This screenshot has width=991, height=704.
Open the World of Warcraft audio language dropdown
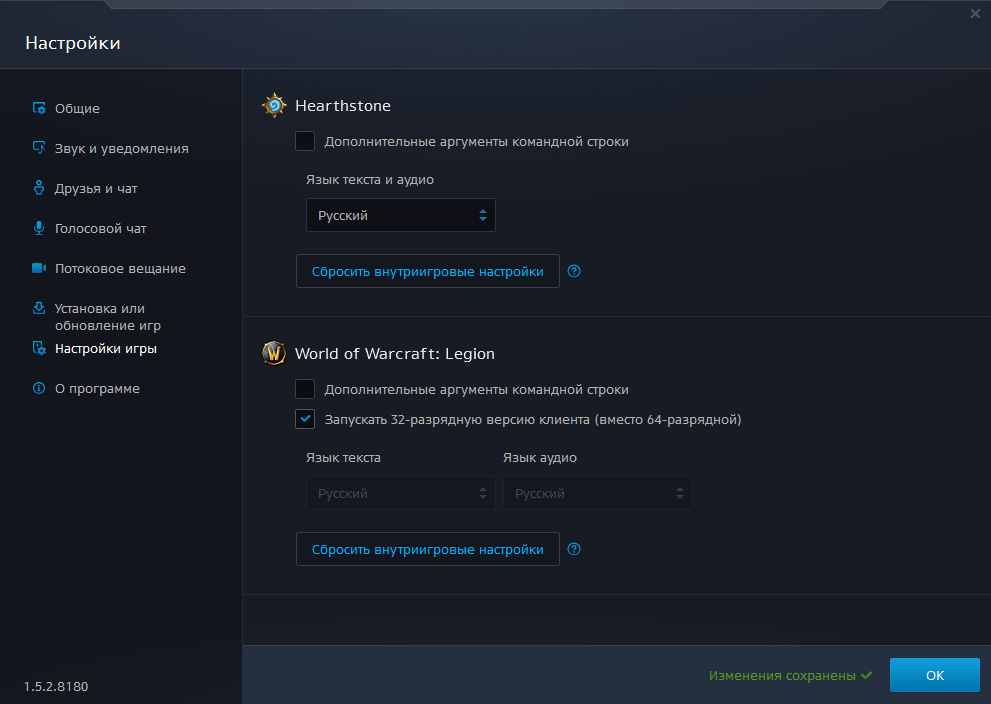click(597, 494)
